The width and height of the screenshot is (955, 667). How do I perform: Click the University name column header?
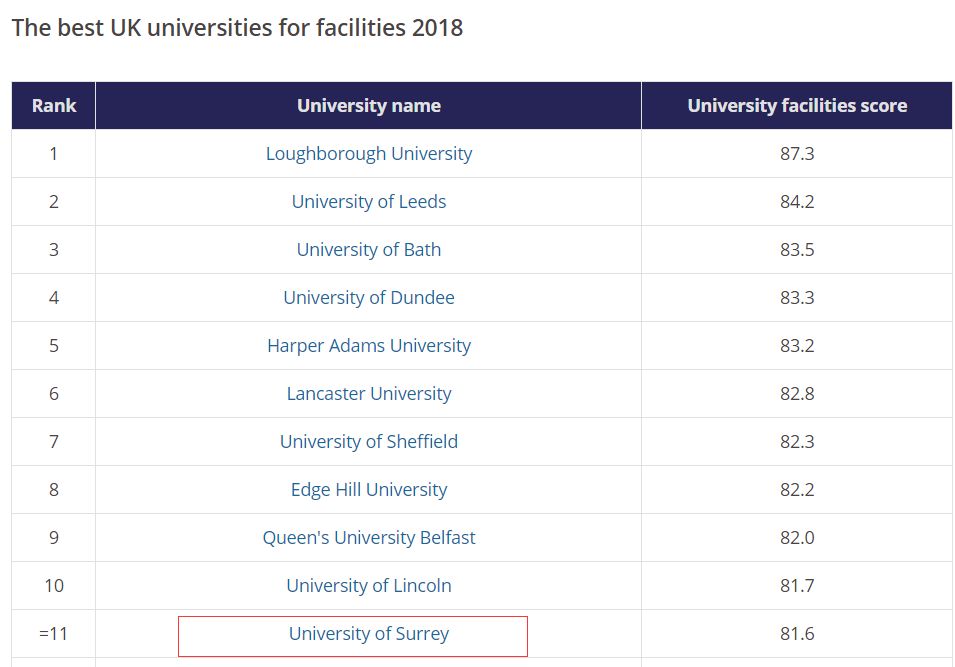(368, 106)
